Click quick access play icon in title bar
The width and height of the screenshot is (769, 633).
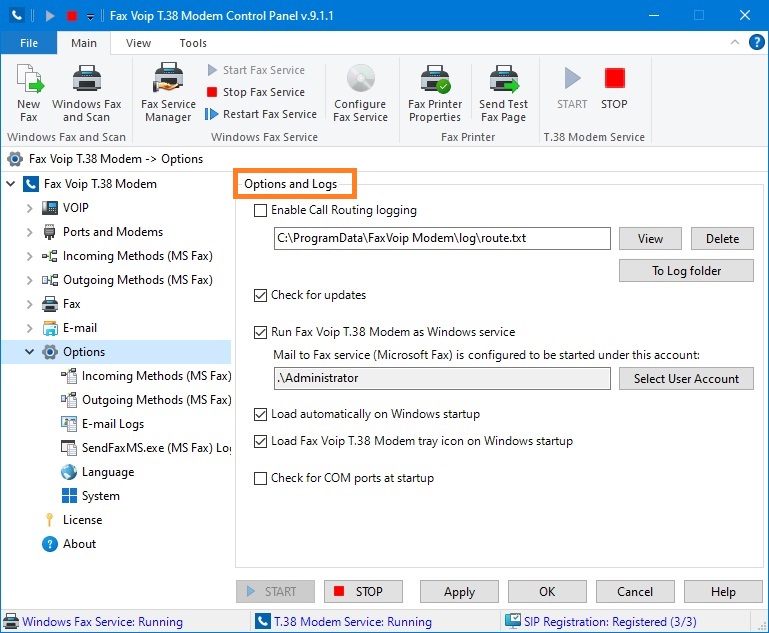pos(50,16)
